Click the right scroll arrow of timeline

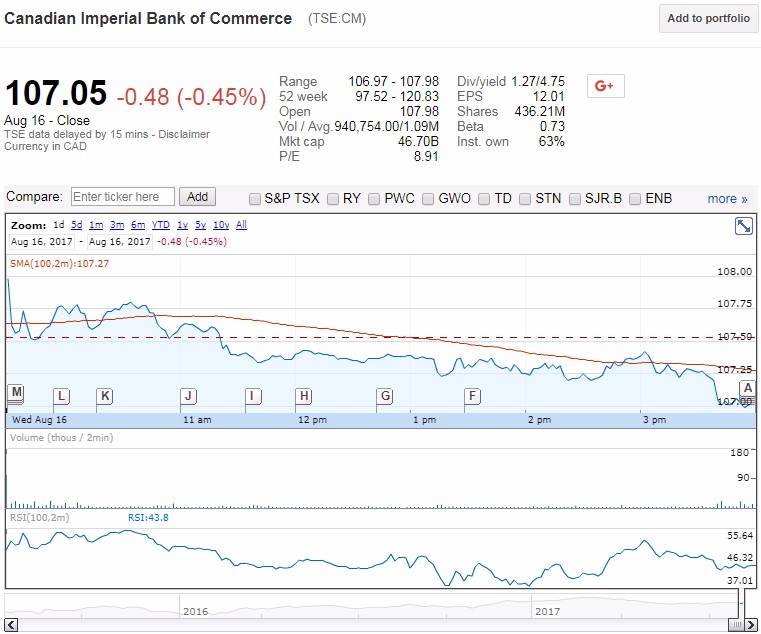[751, 624]
